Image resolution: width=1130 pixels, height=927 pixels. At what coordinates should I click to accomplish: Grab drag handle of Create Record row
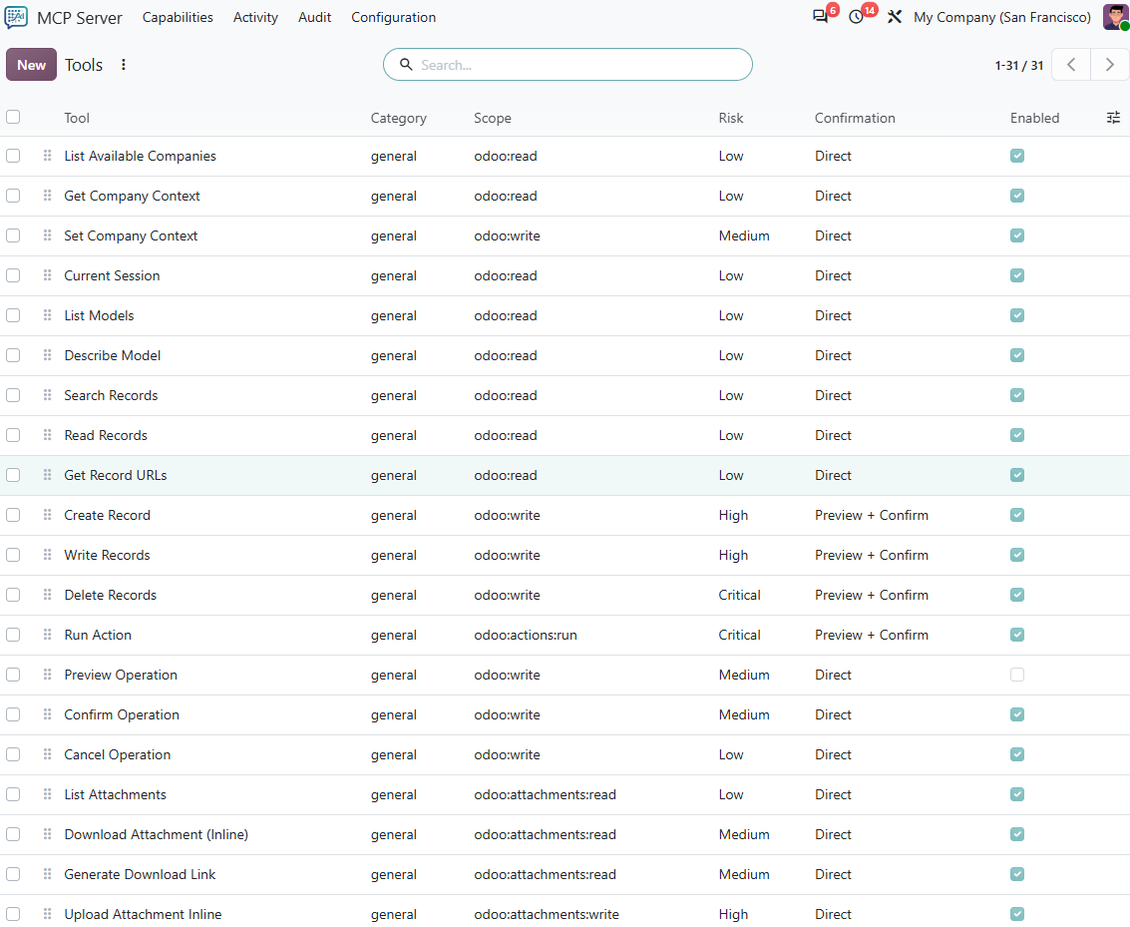click(48, 515)
